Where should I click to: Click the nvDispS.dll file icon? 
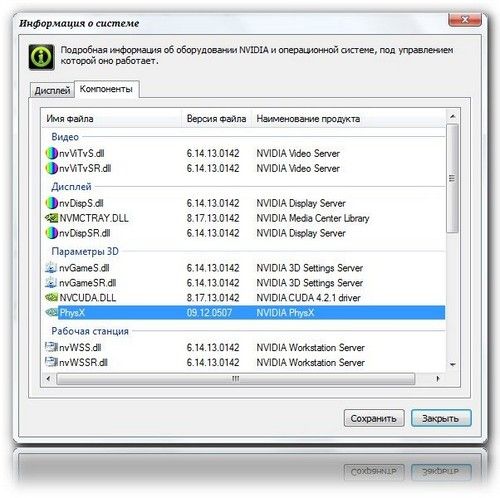tap(51, 203)
